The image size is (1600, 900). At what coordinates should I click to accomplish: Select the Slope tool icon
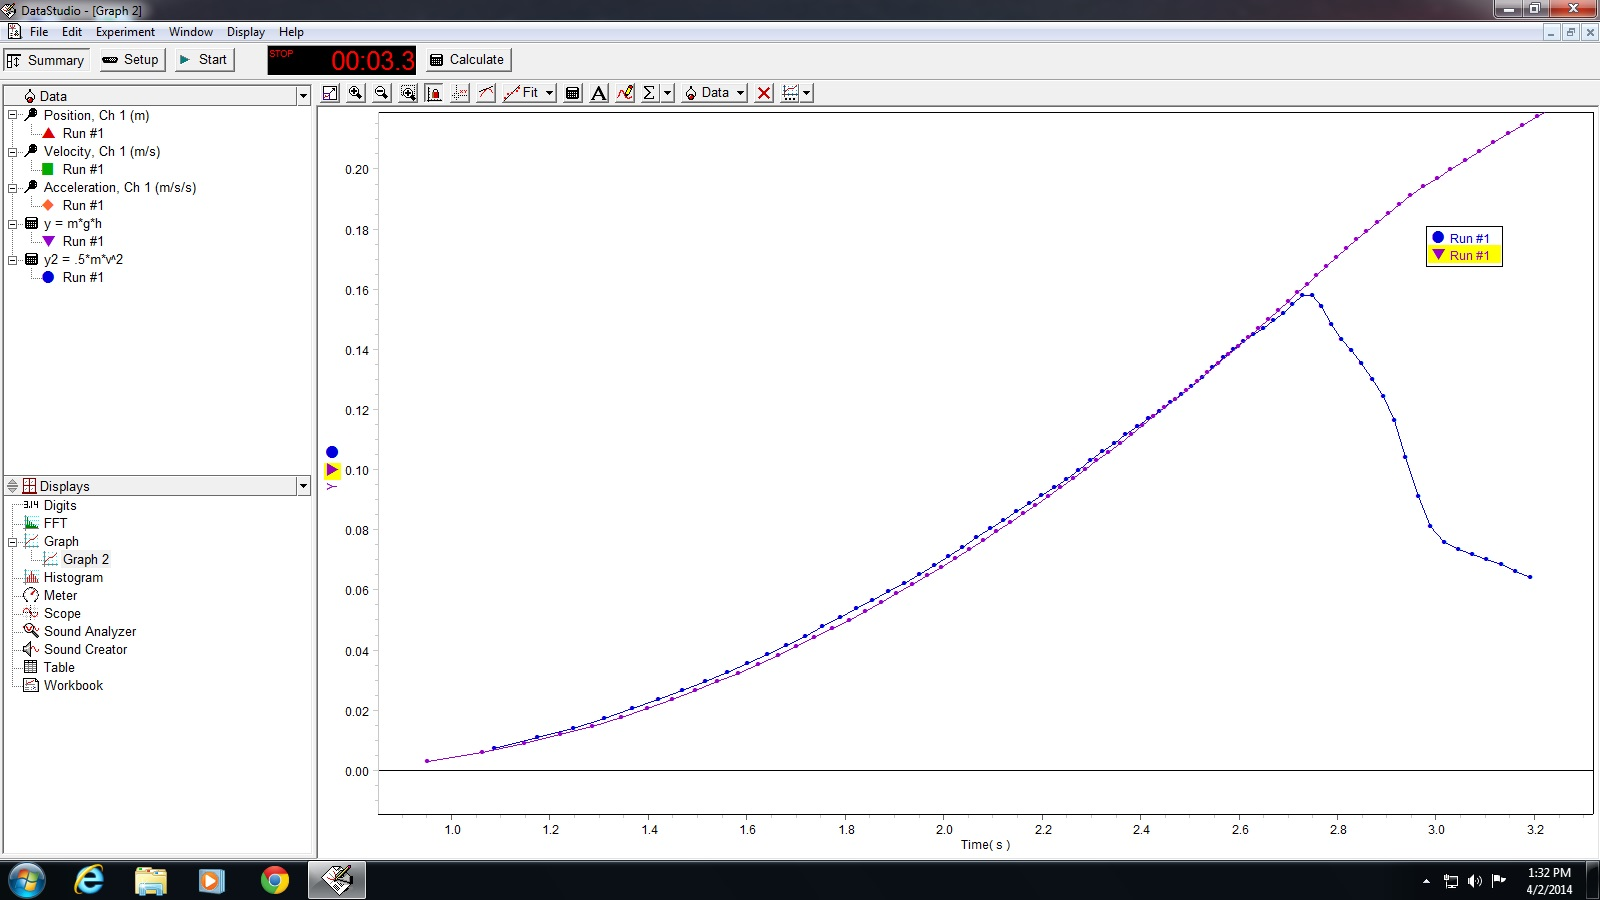[x=486, y=93]
